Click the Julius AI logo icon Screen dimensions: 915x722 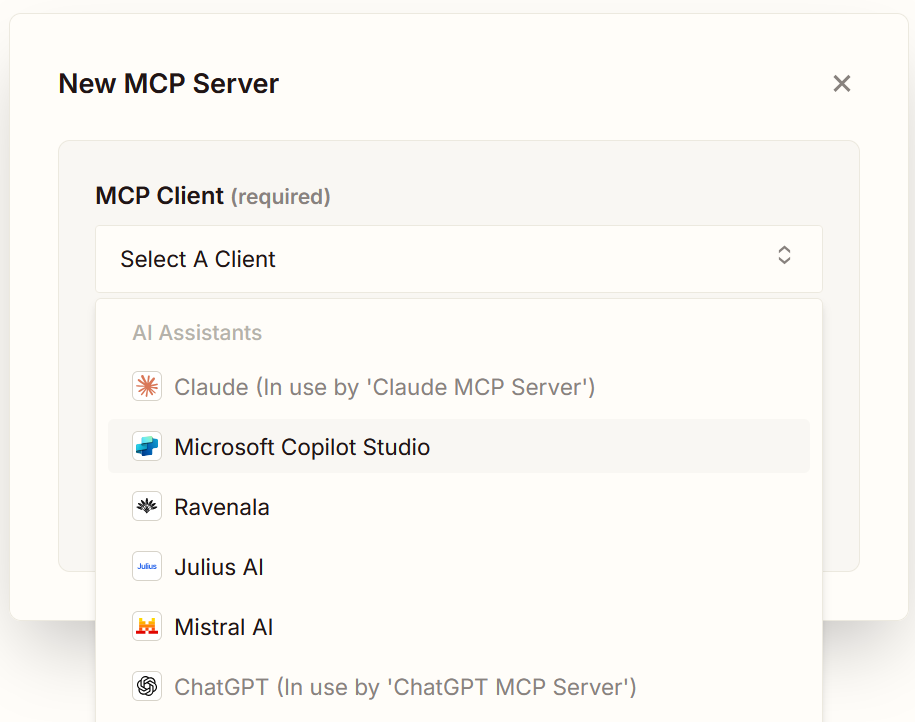pos(147,567)
